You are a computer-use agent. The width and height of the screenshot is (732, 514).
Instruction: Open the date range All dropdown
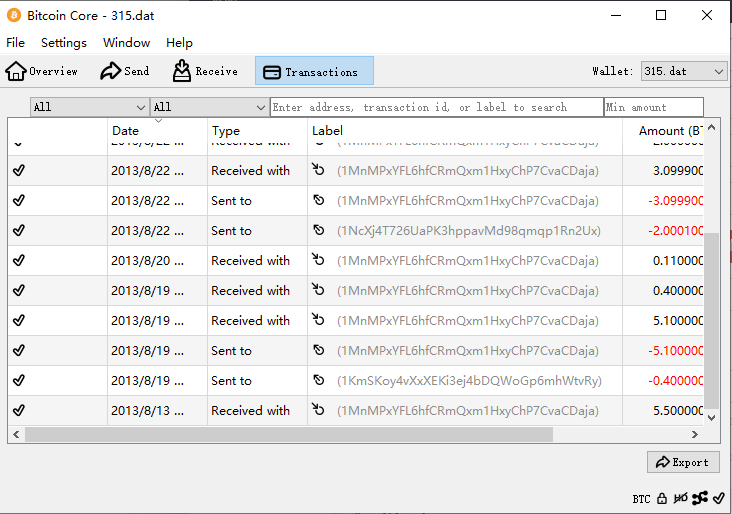click(x=89, y=107)
